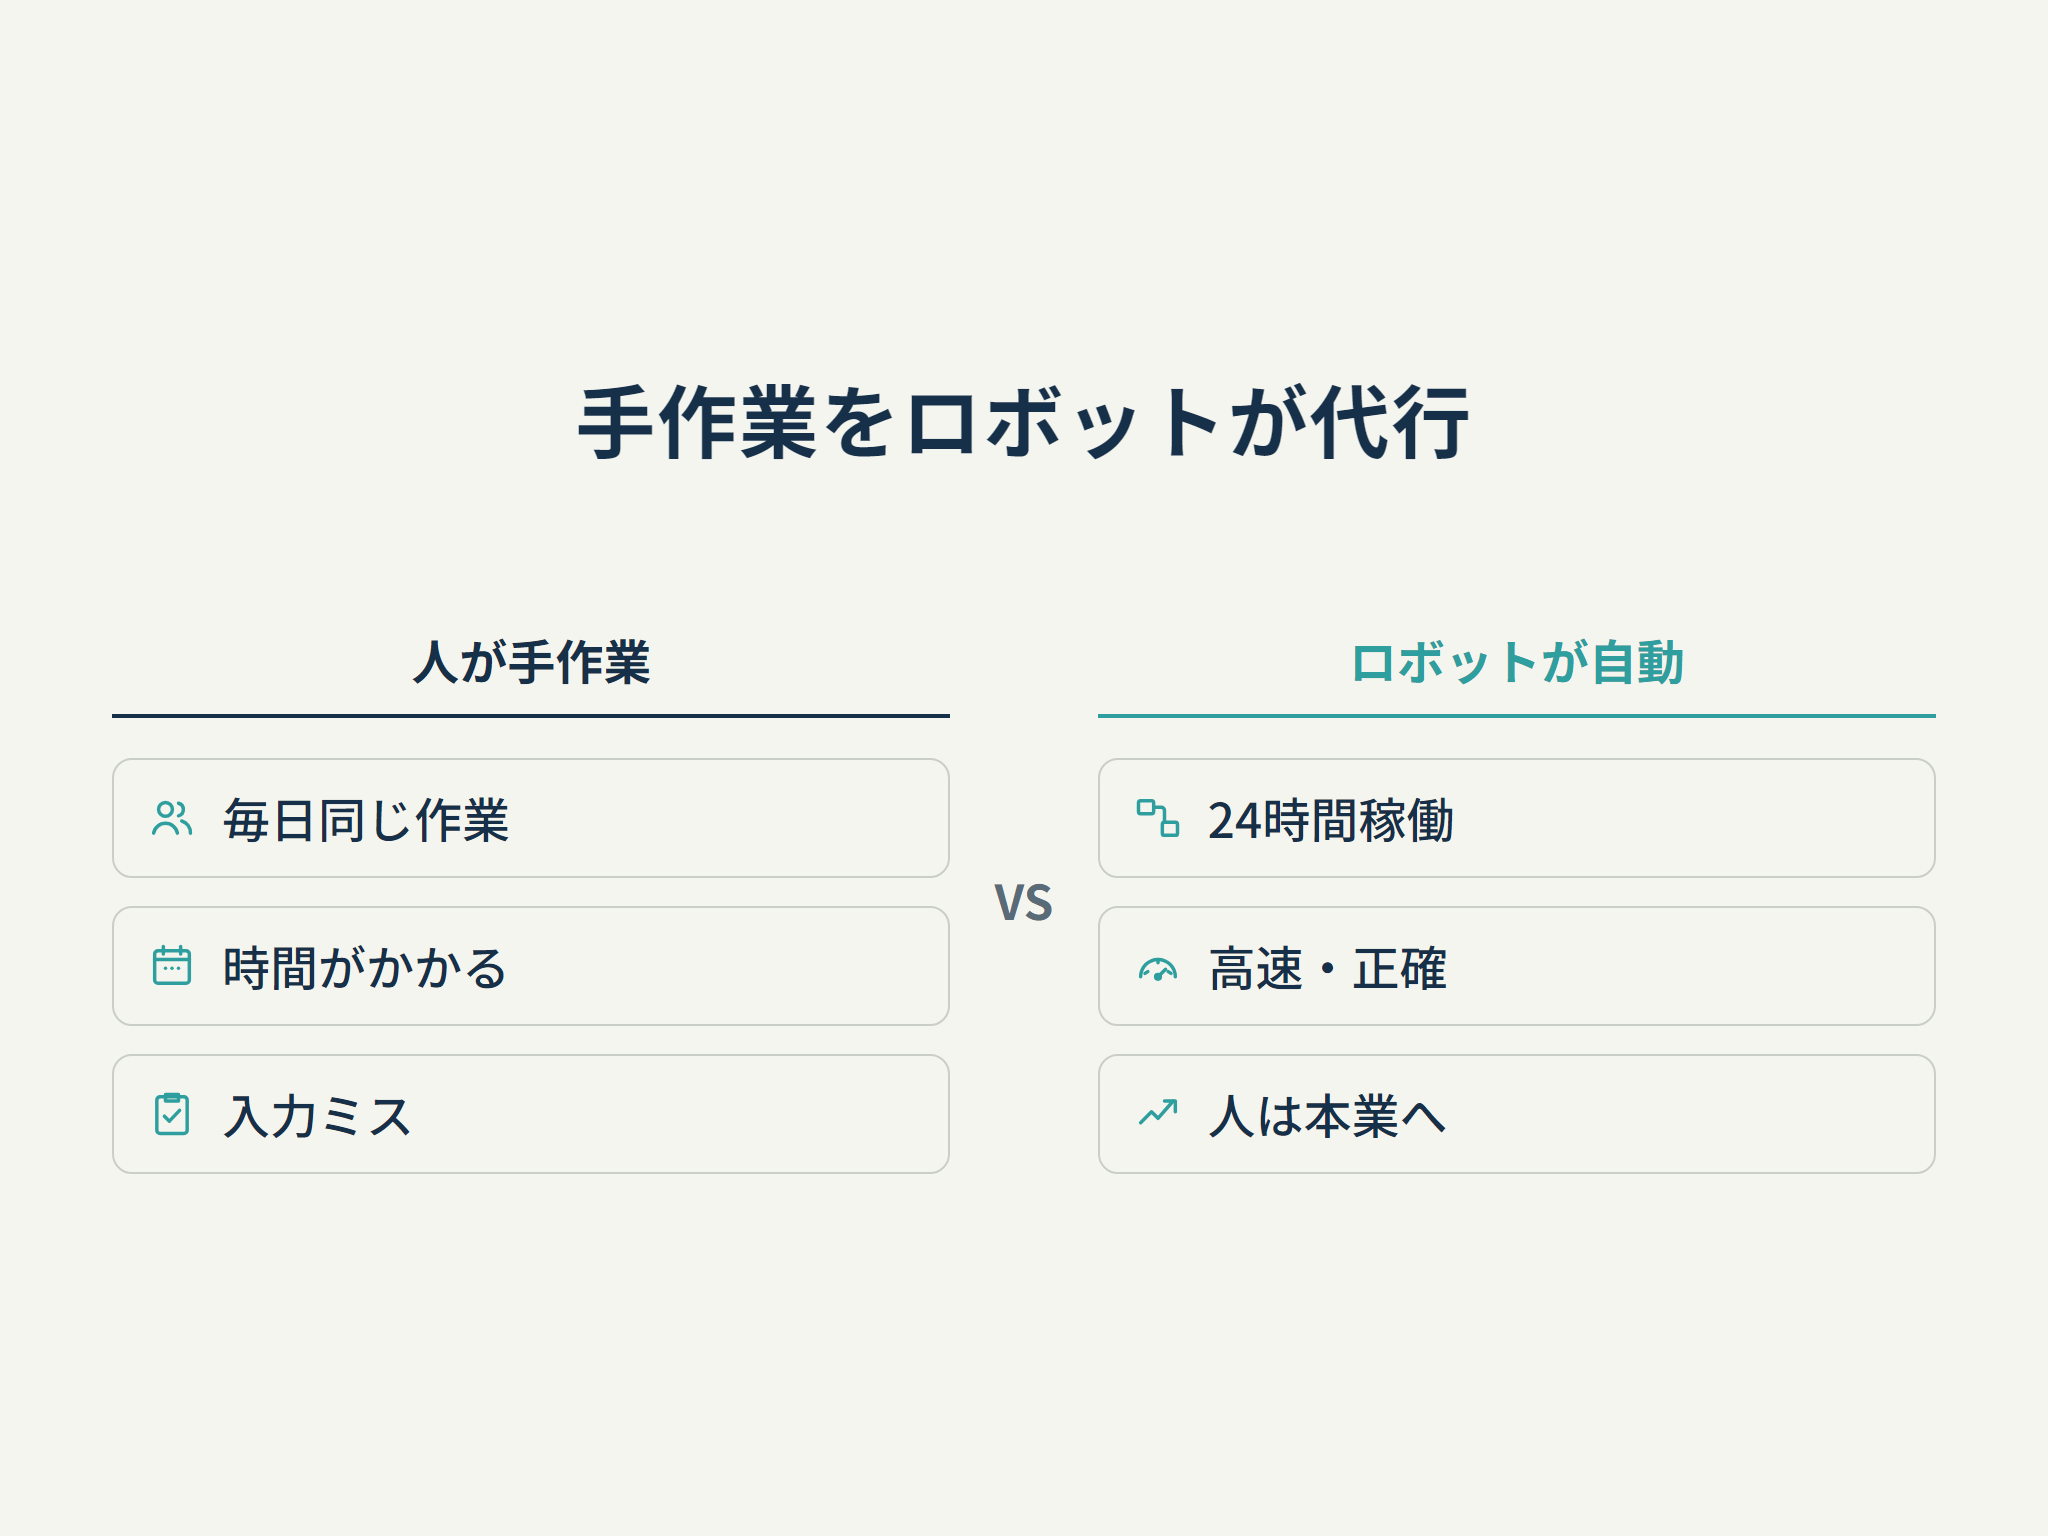Click the VS label between columns

pos(1024,903)
